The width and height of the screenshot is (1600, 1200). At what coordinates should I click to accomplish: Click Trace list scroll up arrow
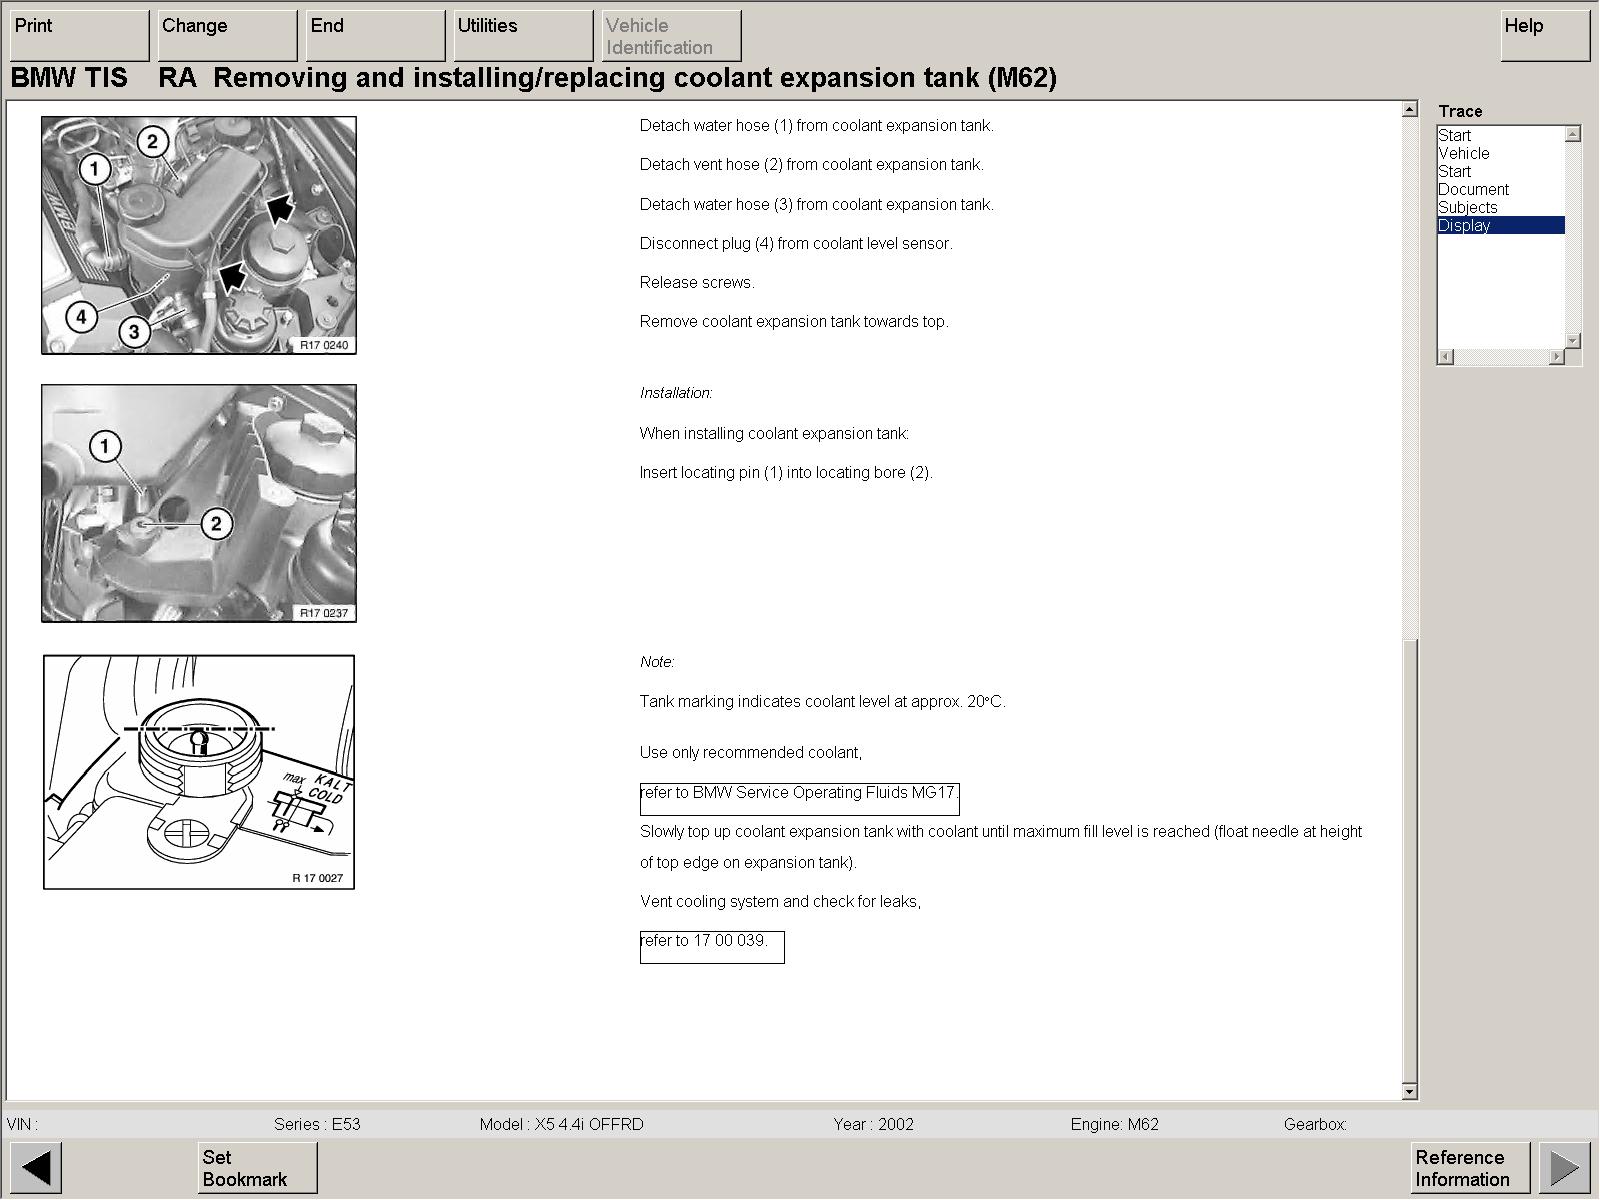point(1573,134)
